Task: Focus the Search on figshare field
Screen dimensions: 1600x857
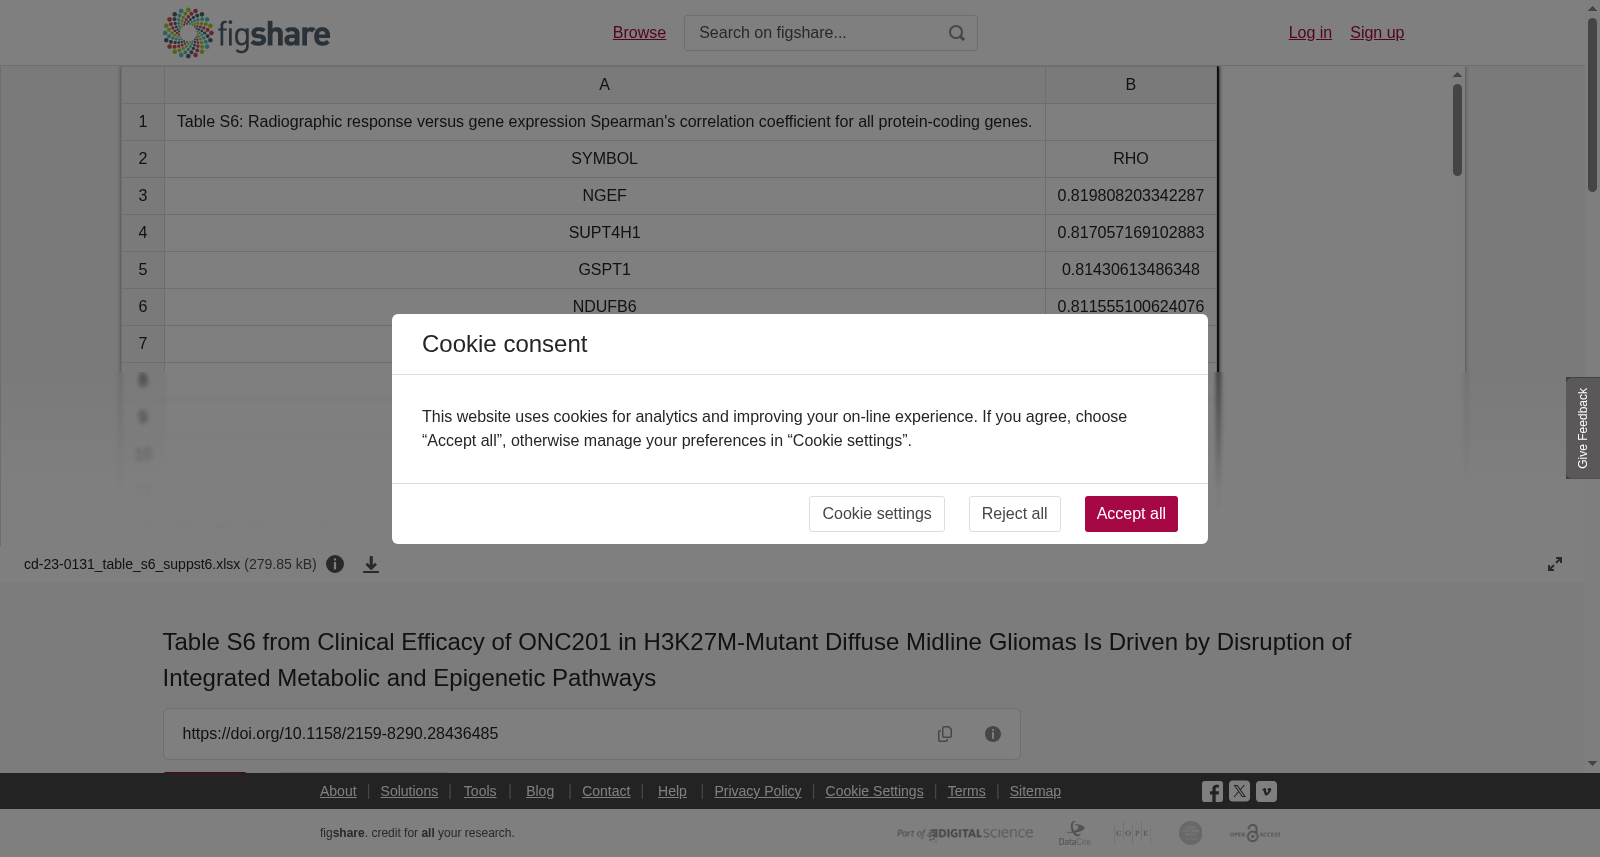Action: pos(815,33)
